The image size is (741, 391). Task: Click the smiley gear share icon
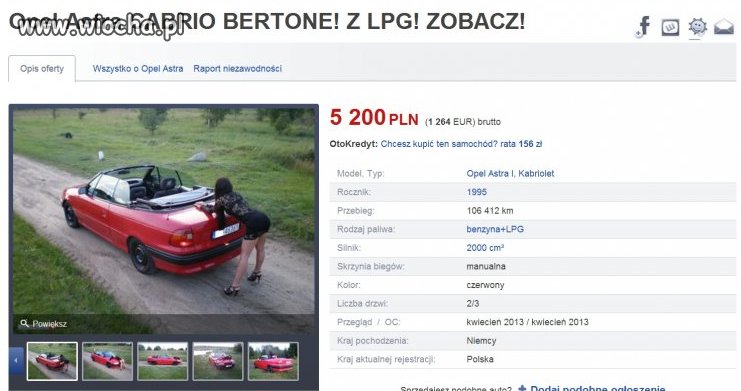697,26
